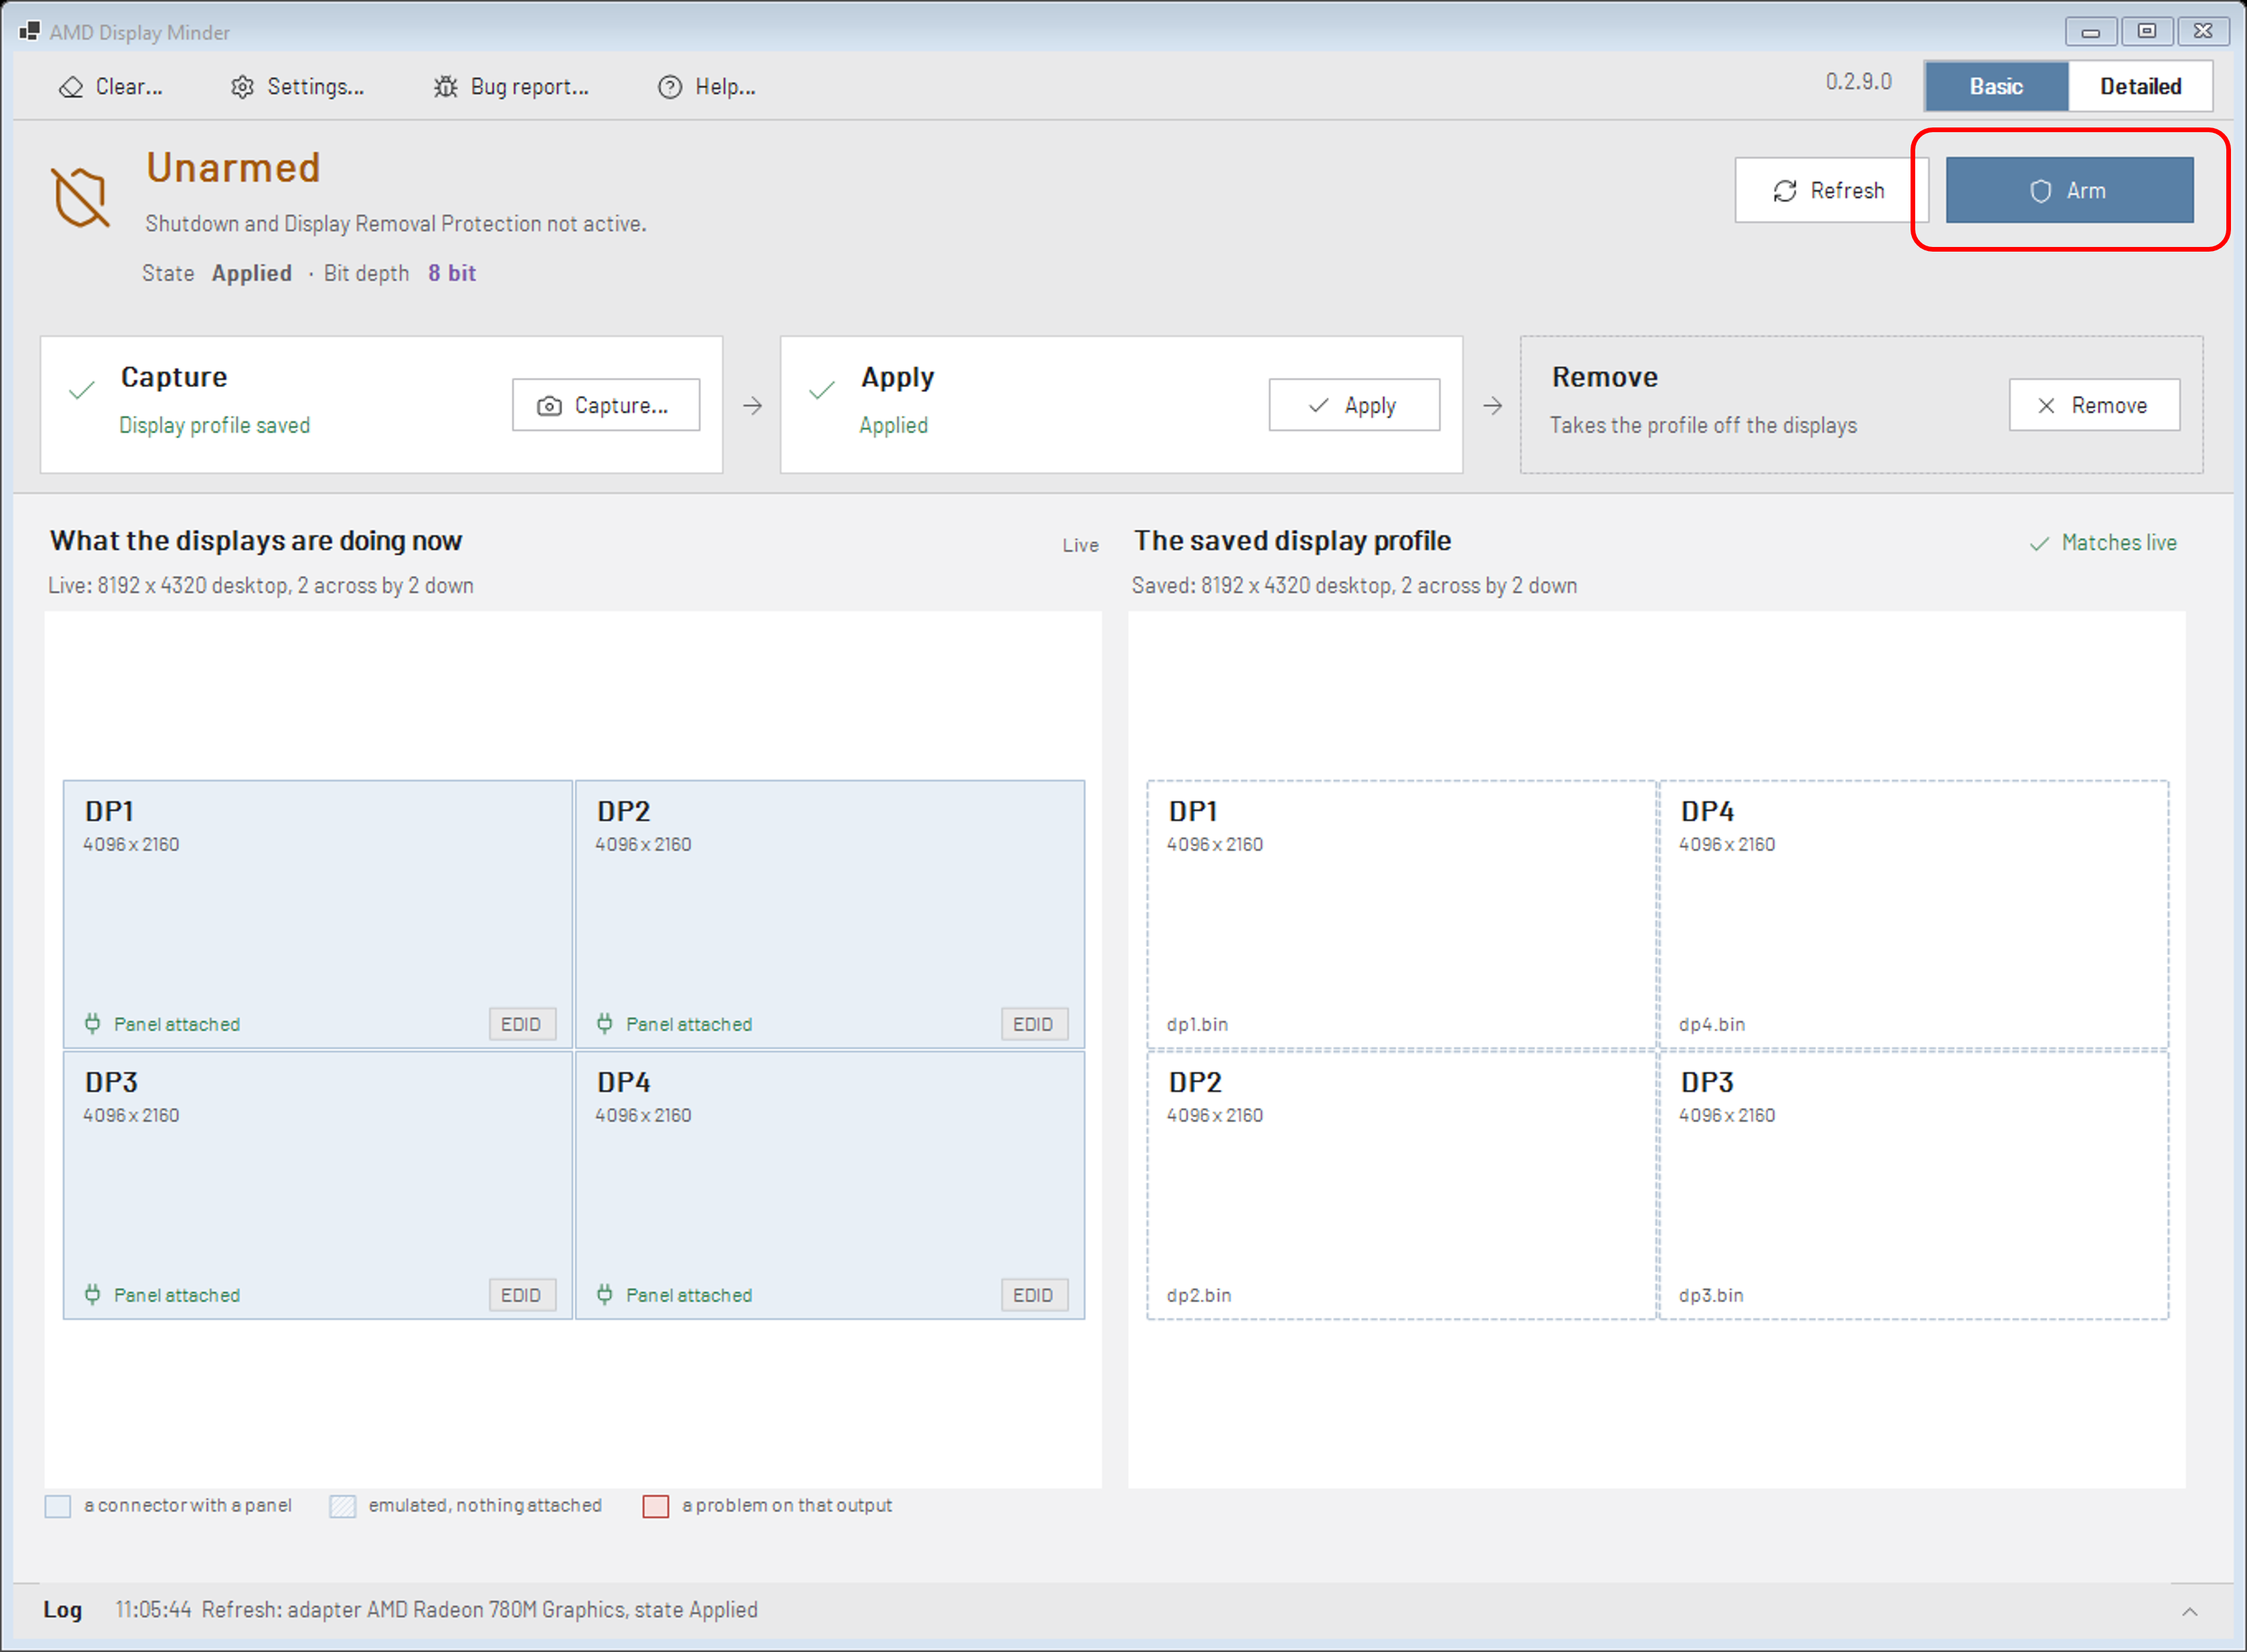This screenshot has width=2247, height=1652.
Task: Open EDID for live DP4
Action: [1034, 1295]
